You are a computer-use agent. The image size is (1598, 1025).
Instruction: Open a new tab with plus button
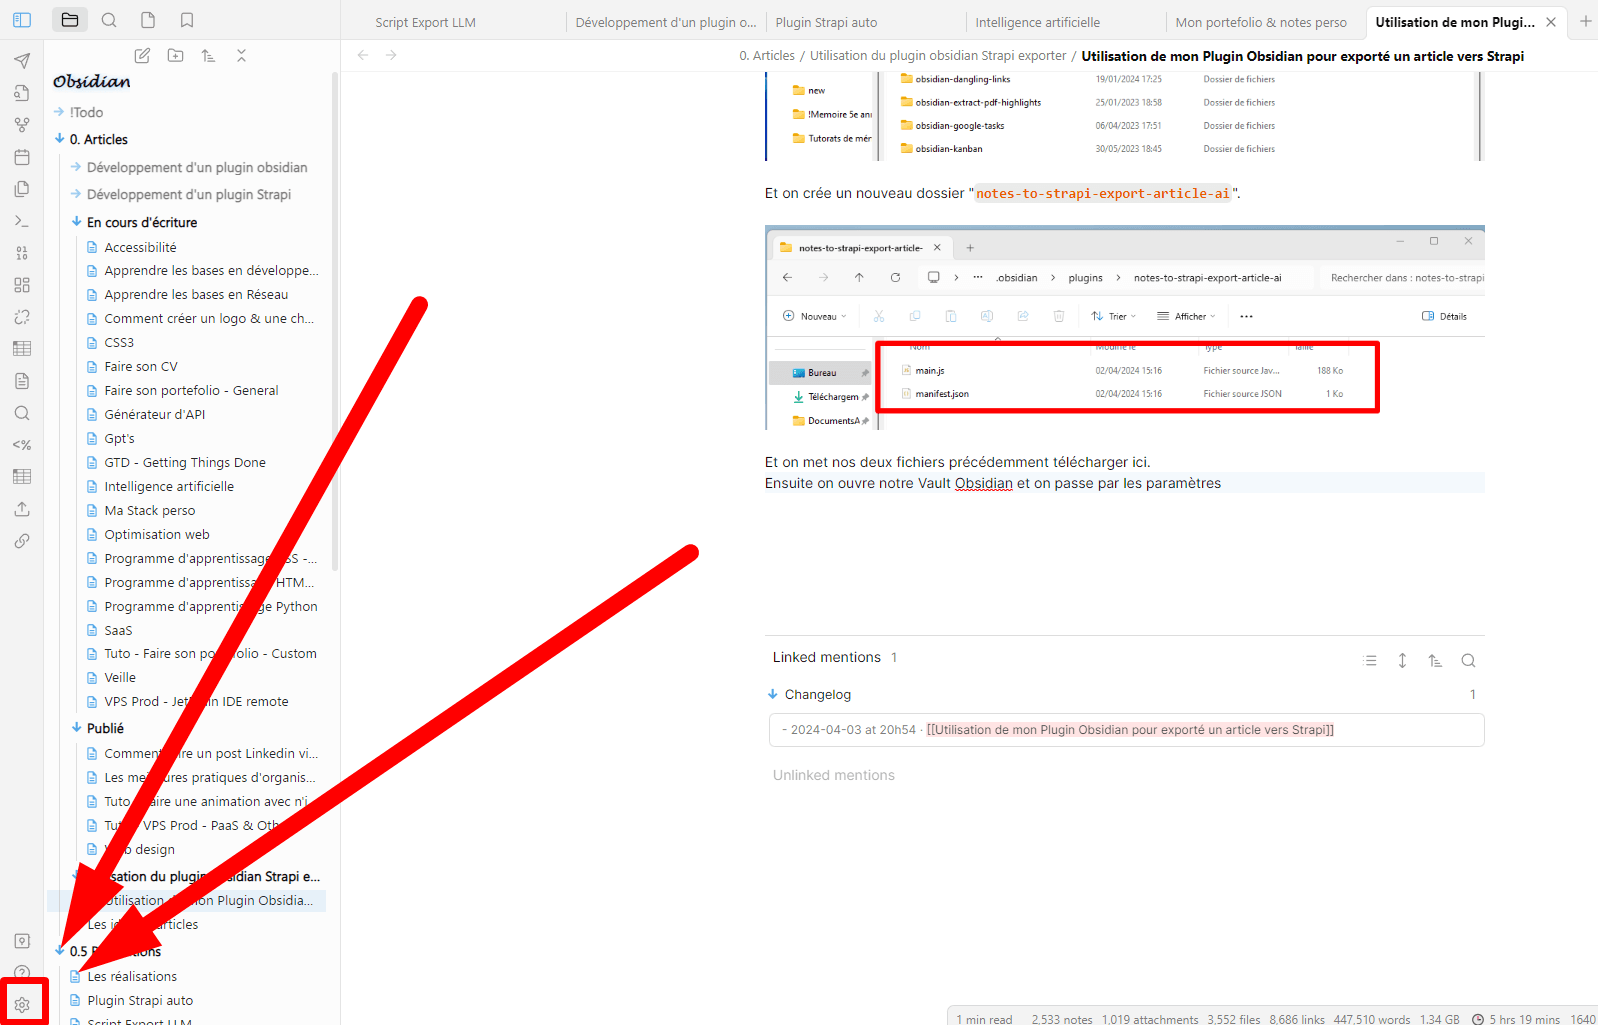coord(1585,21)
